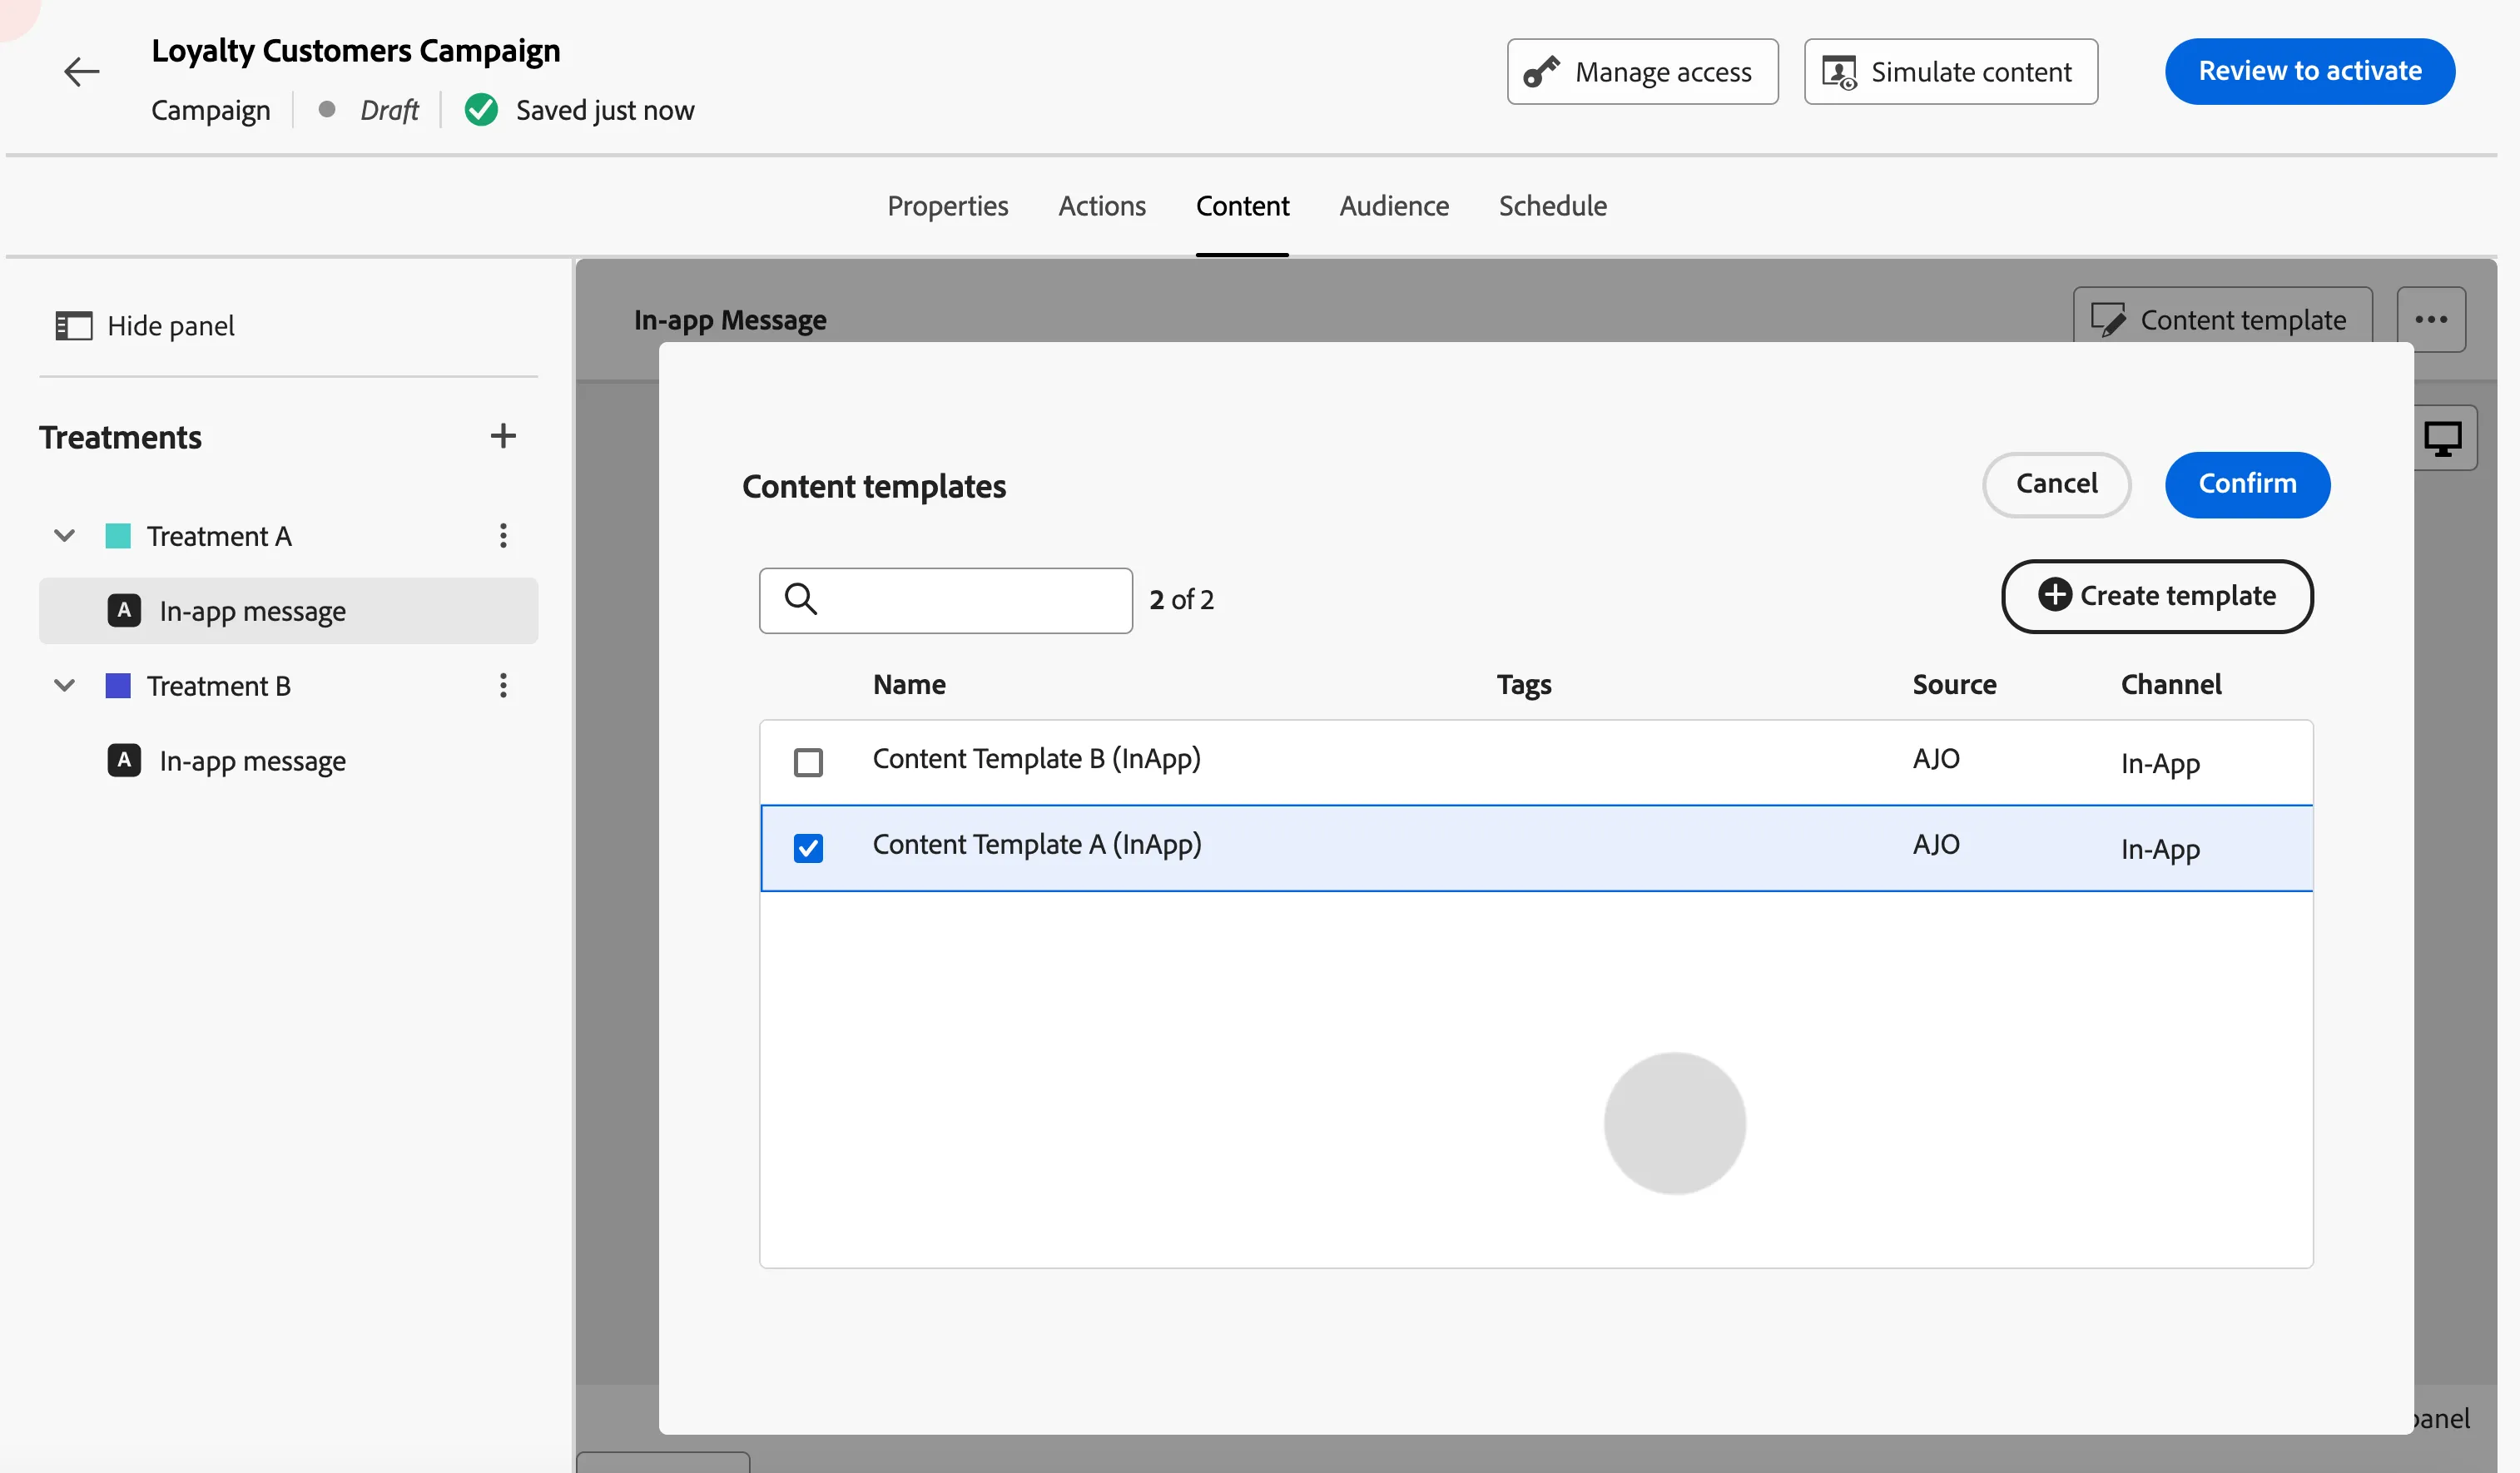Click the Create template button

pyautogui.click(x=2157, y=596)
